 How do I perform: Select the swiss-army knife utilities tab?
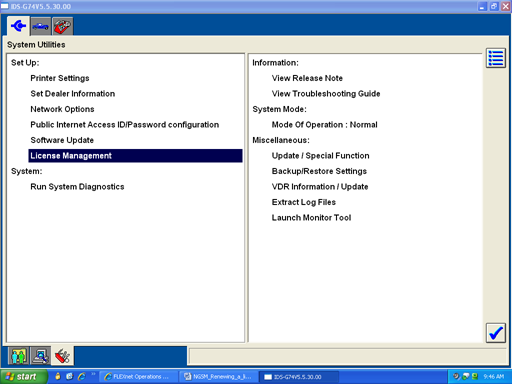coord(62,356)
